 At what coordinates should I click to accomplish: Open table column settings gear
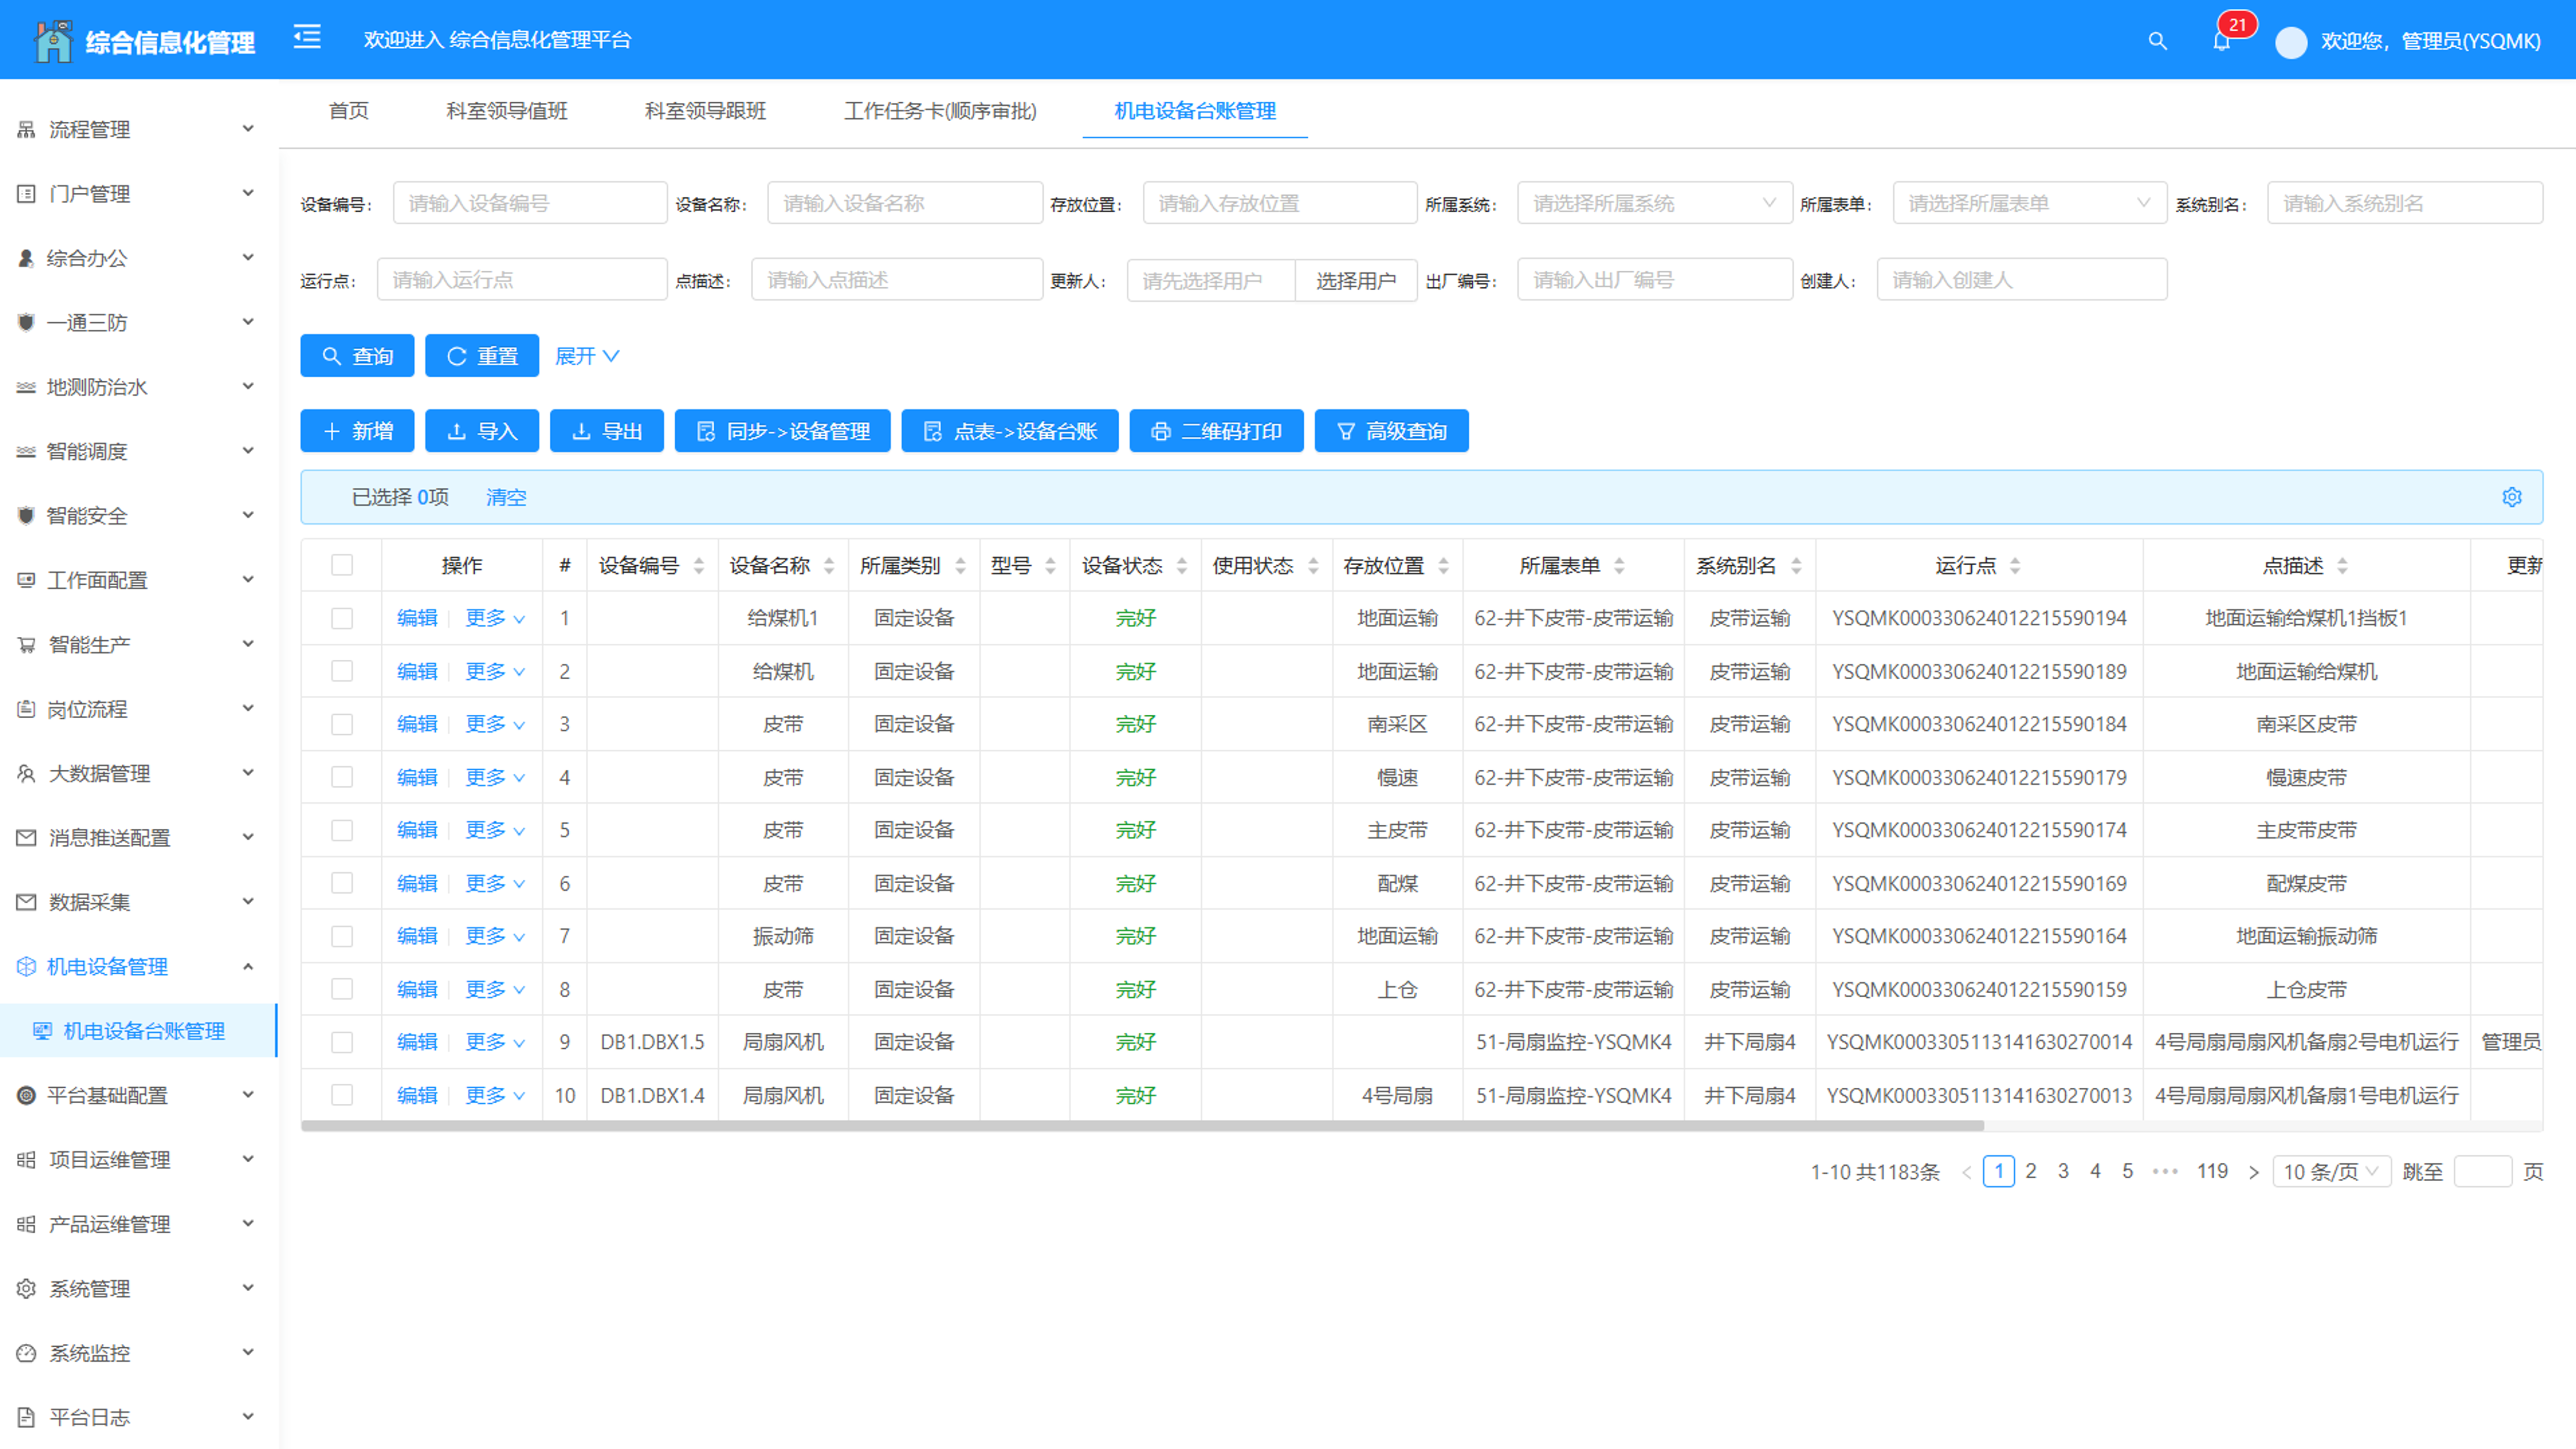coord(2512,497)
